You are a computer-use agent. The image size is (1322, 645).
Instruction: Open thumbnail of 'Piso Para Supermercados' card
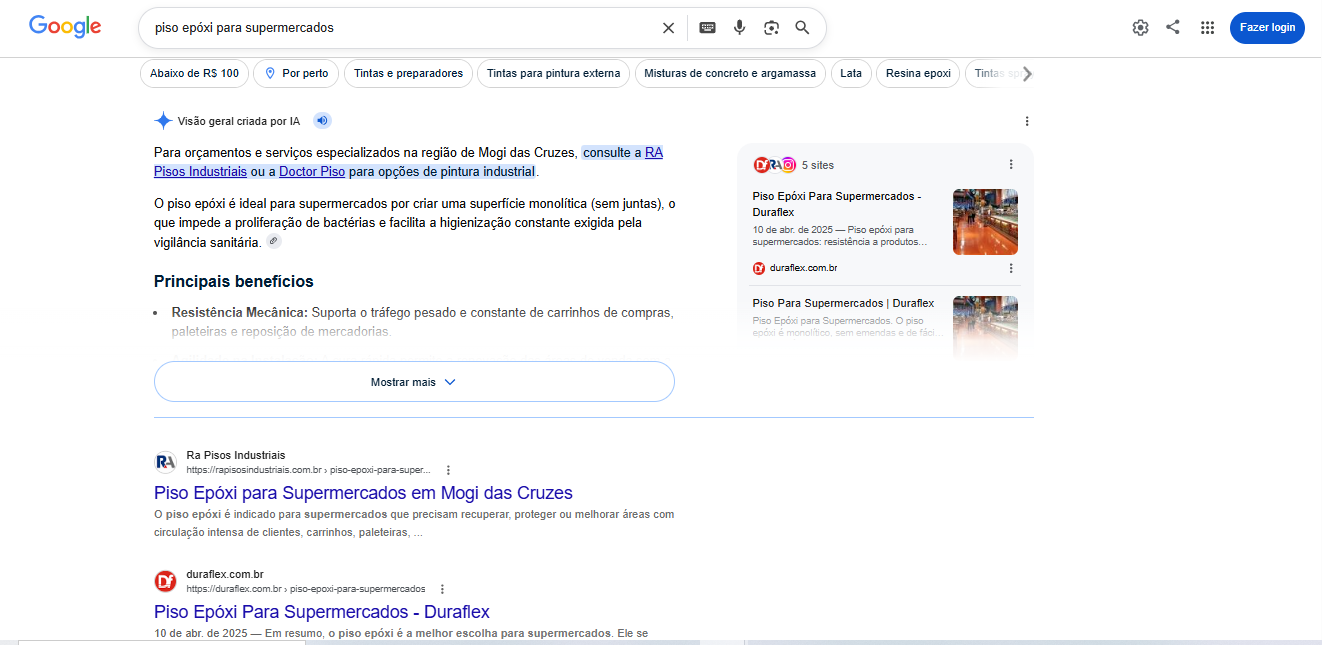pos(985,327)
